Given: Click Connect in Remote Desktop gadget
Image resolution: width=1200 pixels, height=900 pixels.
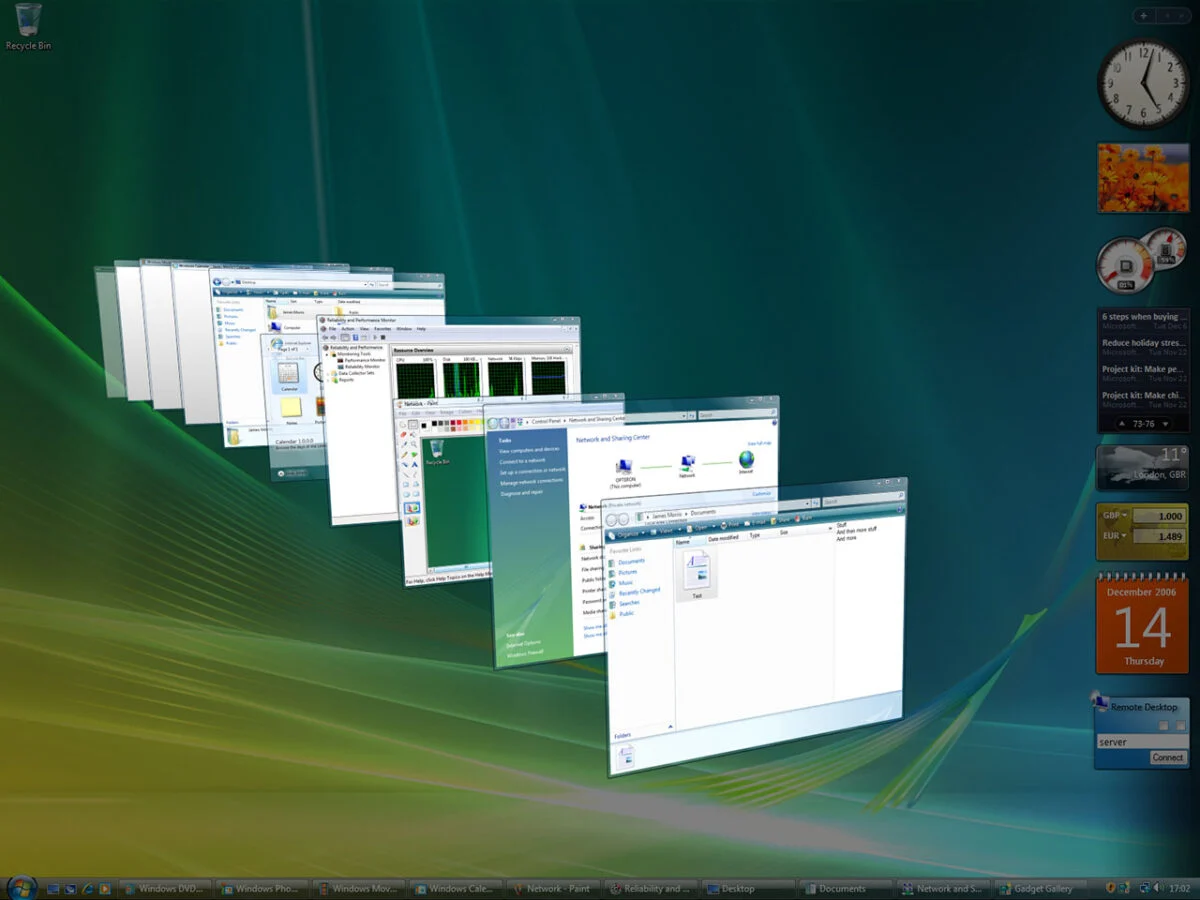Looking at the screenshot, I should click(x=1167, y=758).
